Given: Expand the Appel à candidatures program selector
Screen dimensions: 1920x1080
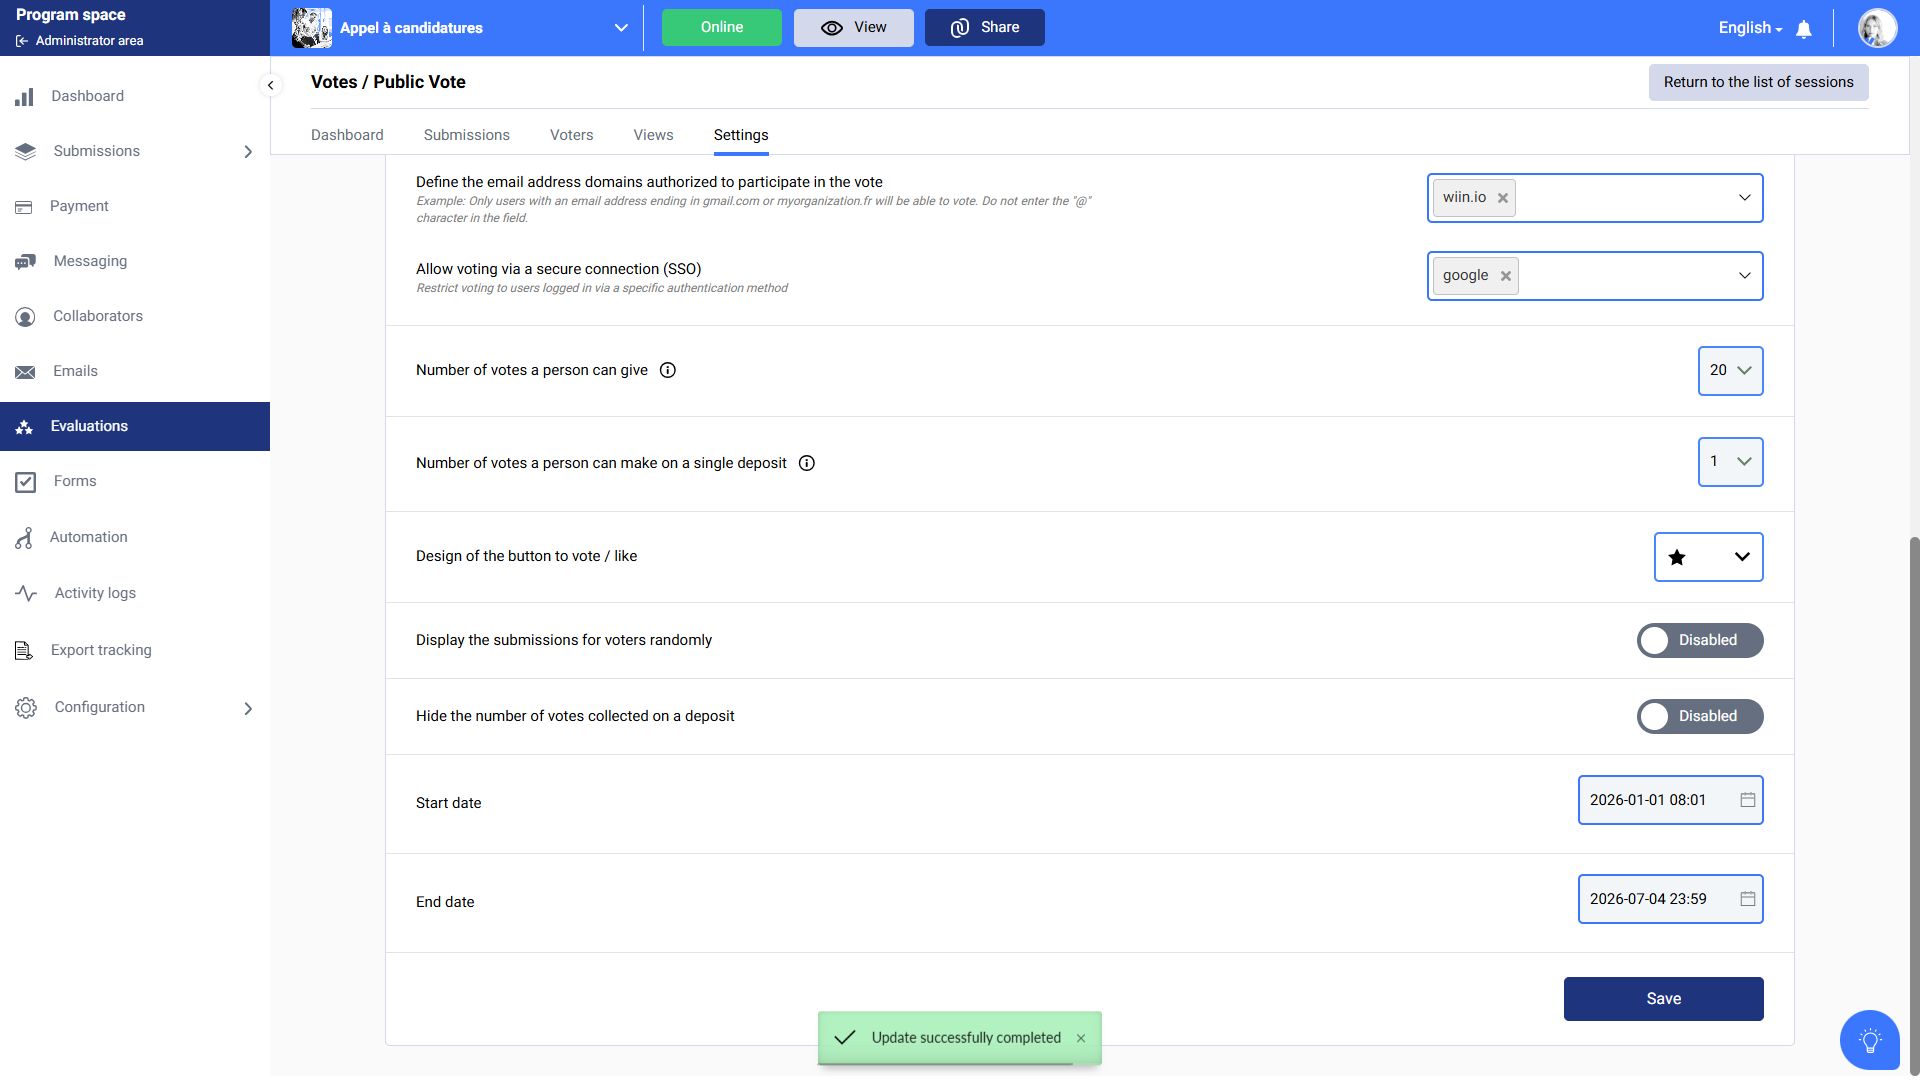Looking at the screenshot, I should point(621,28).
